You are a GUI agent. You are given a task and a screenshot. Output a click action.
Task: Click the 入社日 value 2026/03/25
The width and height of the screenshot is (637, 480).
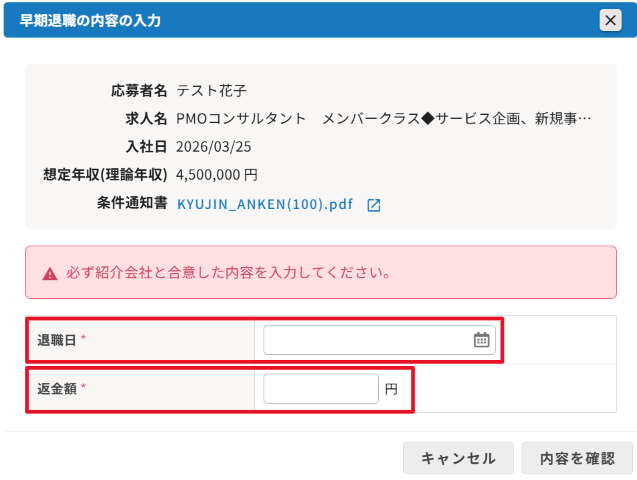214,147
